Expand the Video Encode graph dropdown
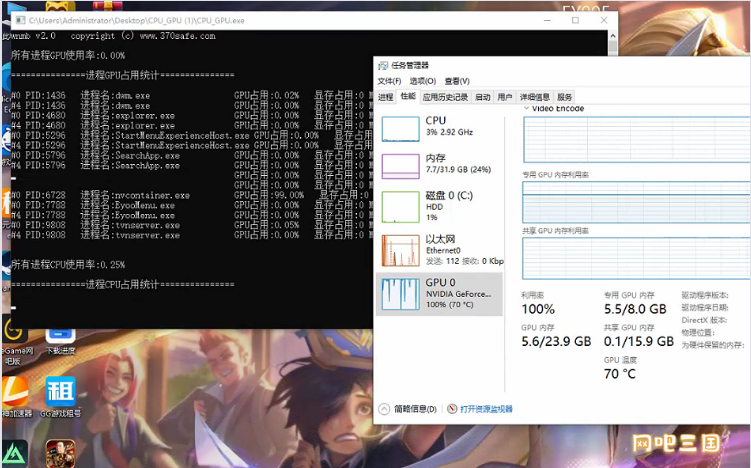 point(527,109)
